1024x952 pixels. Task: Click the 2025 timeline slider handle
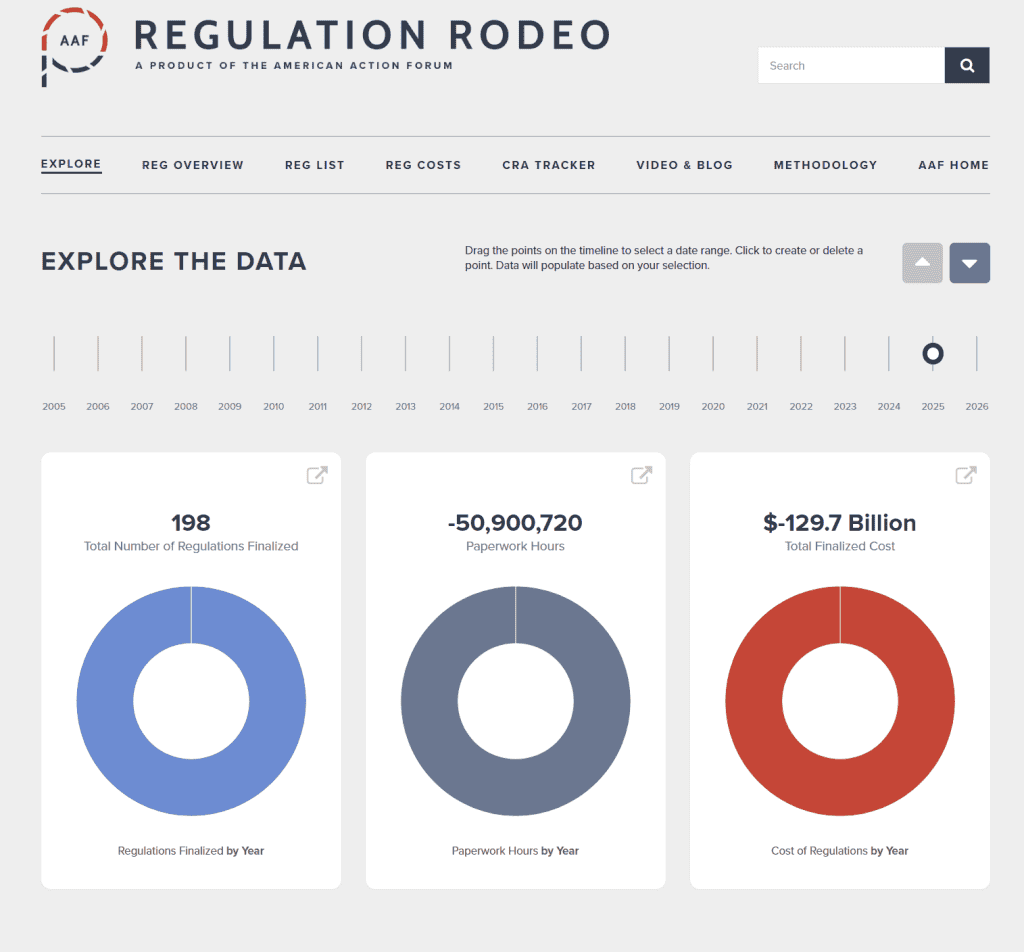click(x=933, y=354)
